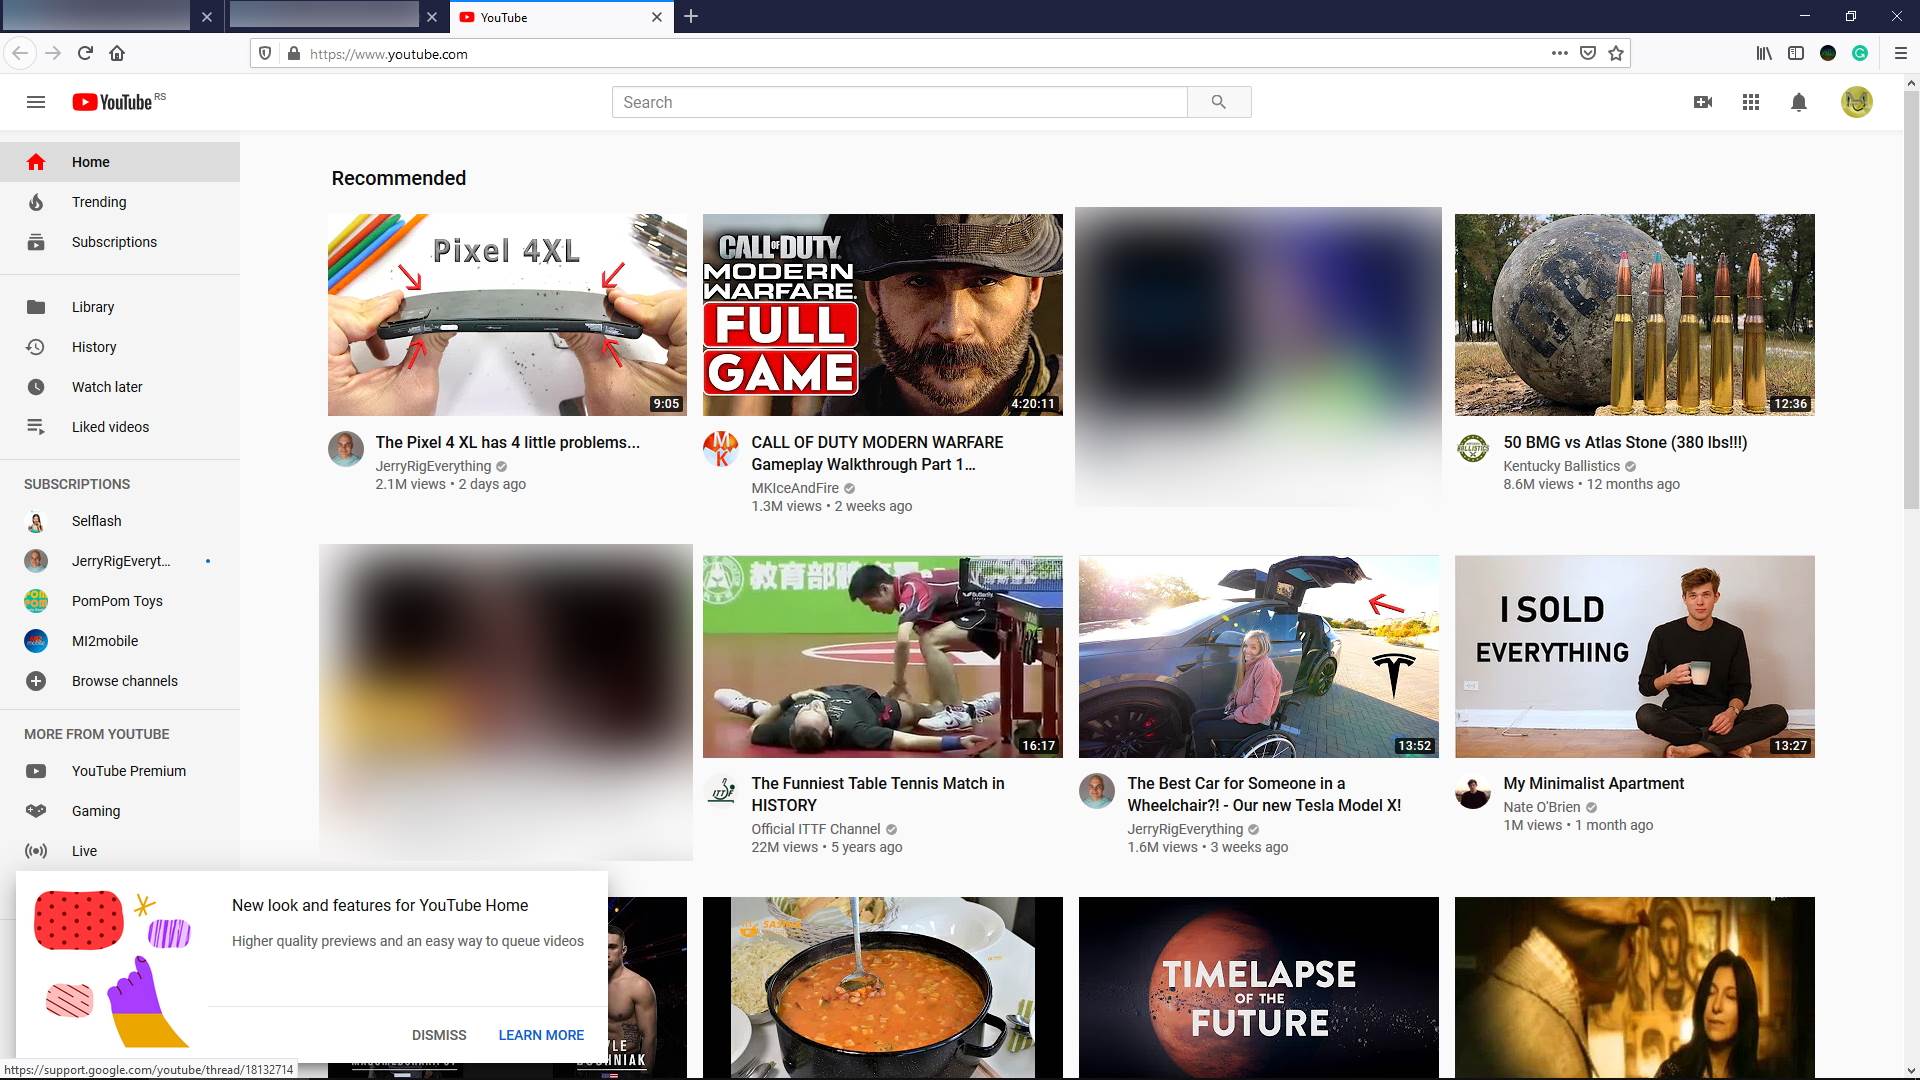Open the YouTube apps grid icon
The height and width of the screenshot is (1080, 1920).
1750,101
